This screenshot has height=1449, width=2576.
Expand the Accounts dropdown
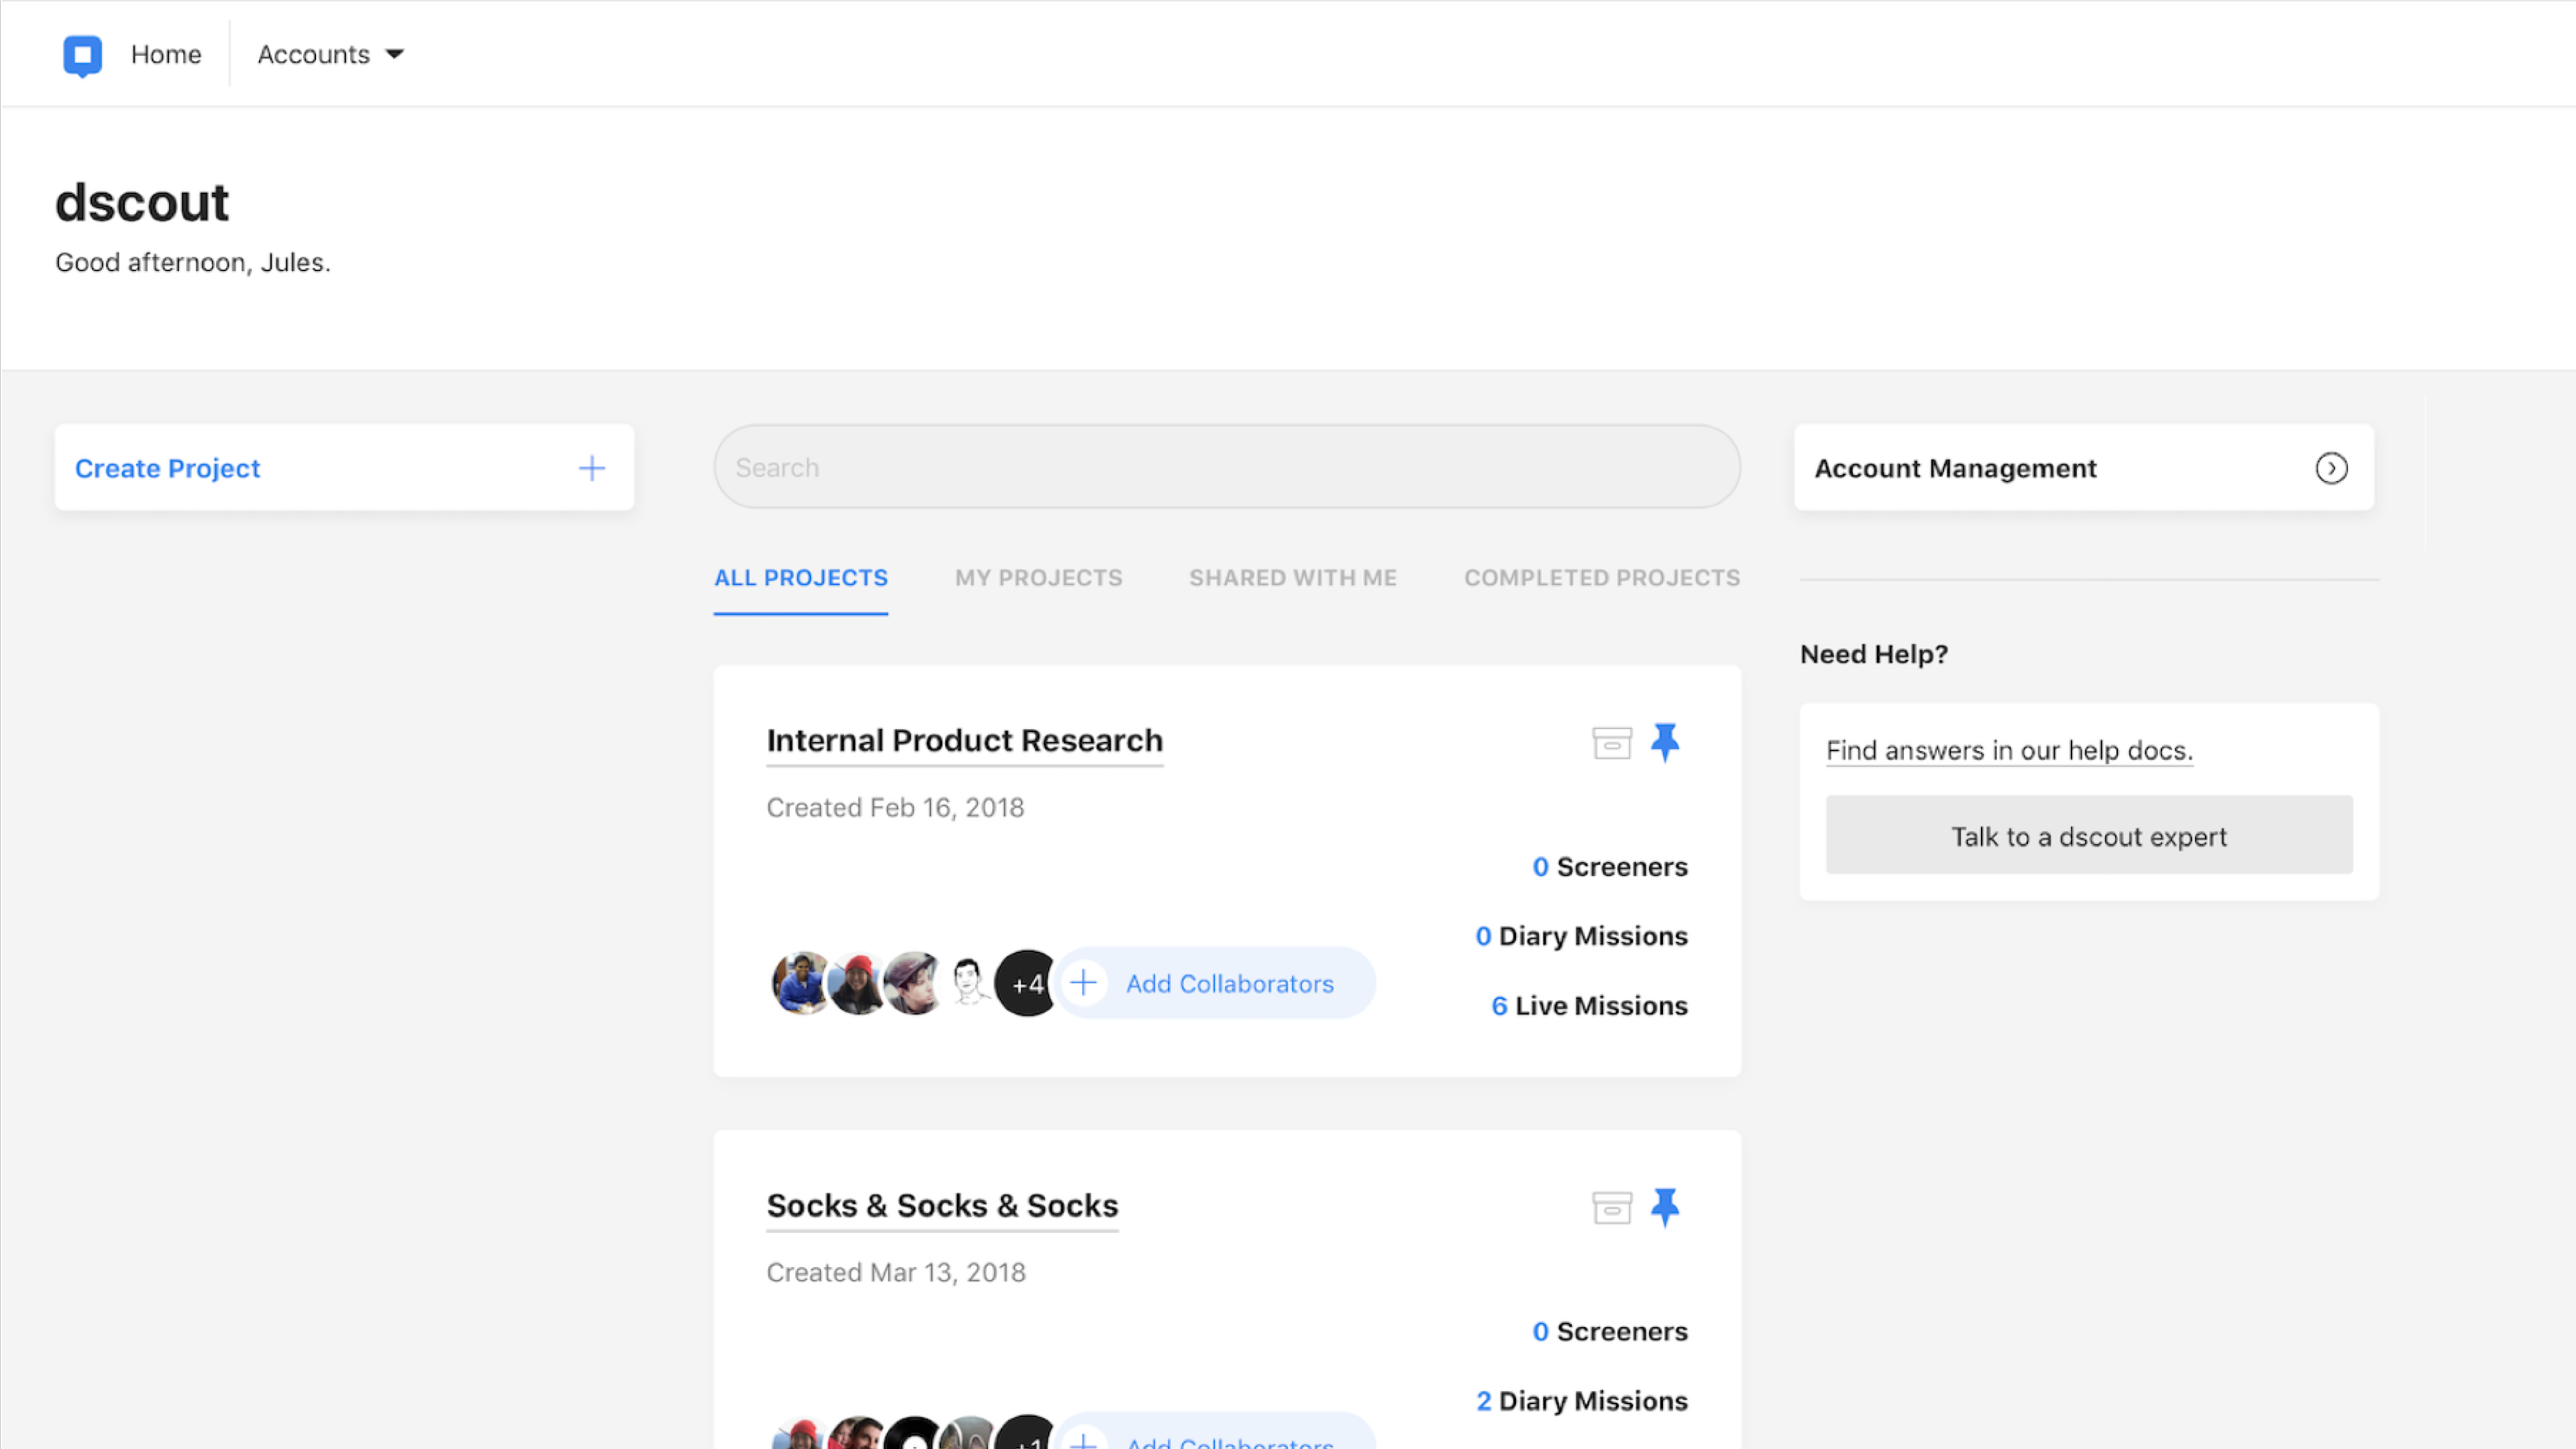click(330, 54)
